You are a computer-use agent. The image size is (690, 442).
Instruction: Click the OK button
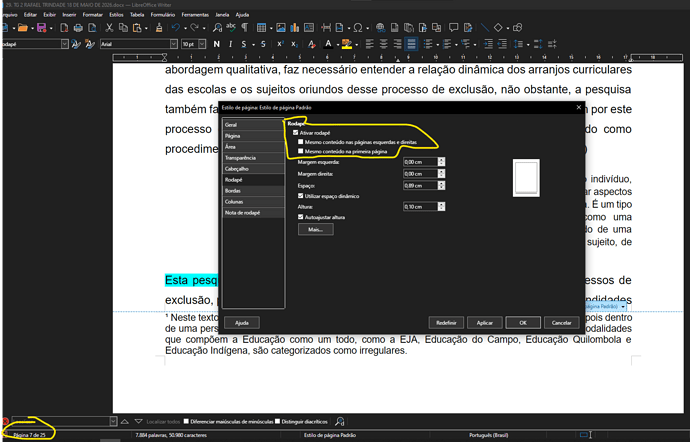pyautogui.click(x=523, y=323)
